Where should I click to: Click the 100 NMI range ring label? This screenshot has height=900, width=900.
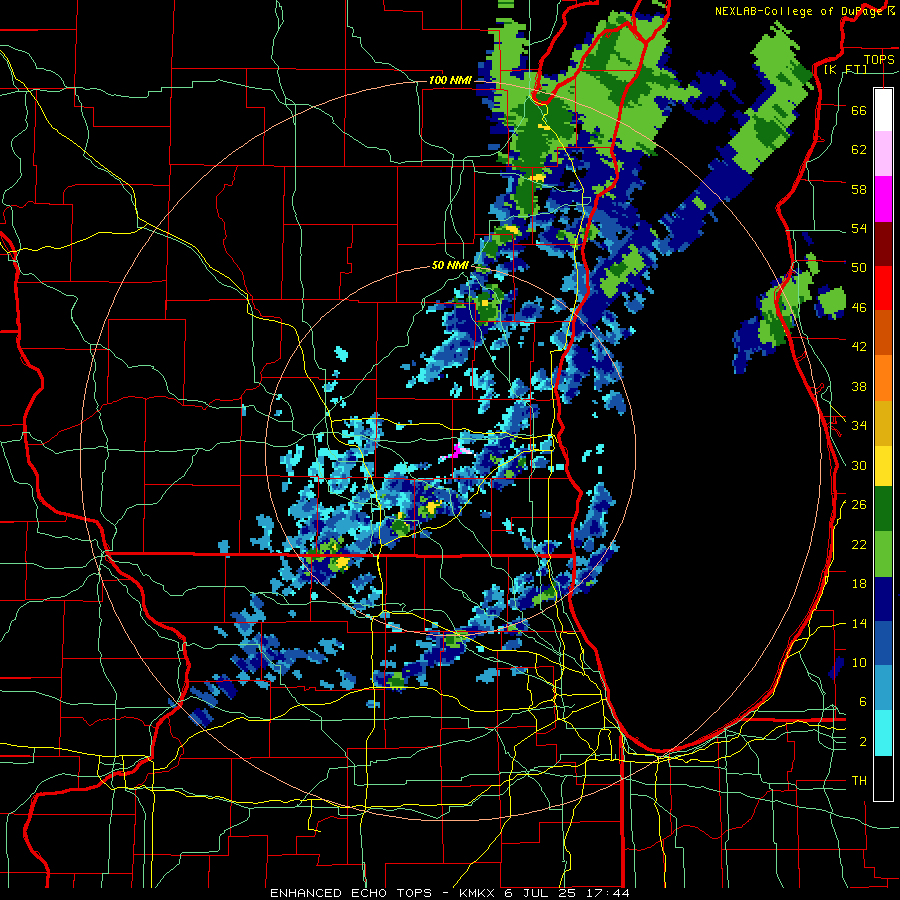pyautogui.click(x=450, y=80)
